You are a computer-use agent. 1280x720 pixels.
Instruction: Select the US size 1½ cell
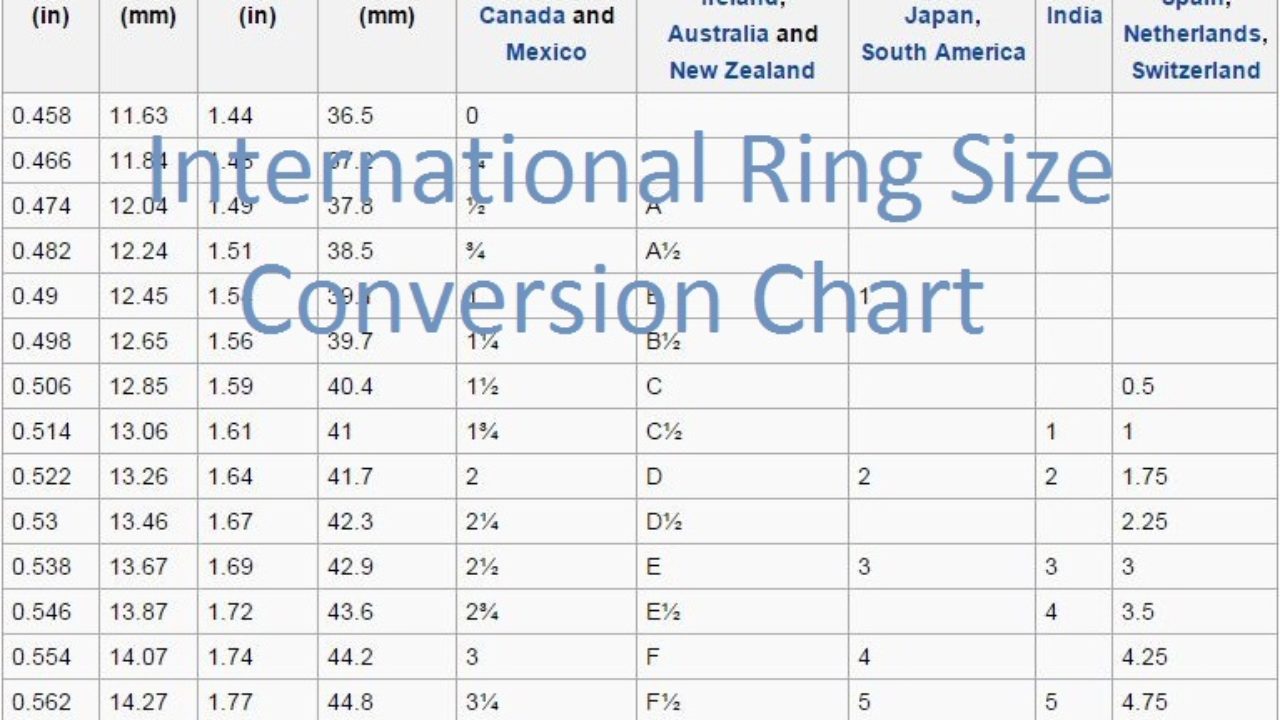pyautogui.click(x=546, y=386)
